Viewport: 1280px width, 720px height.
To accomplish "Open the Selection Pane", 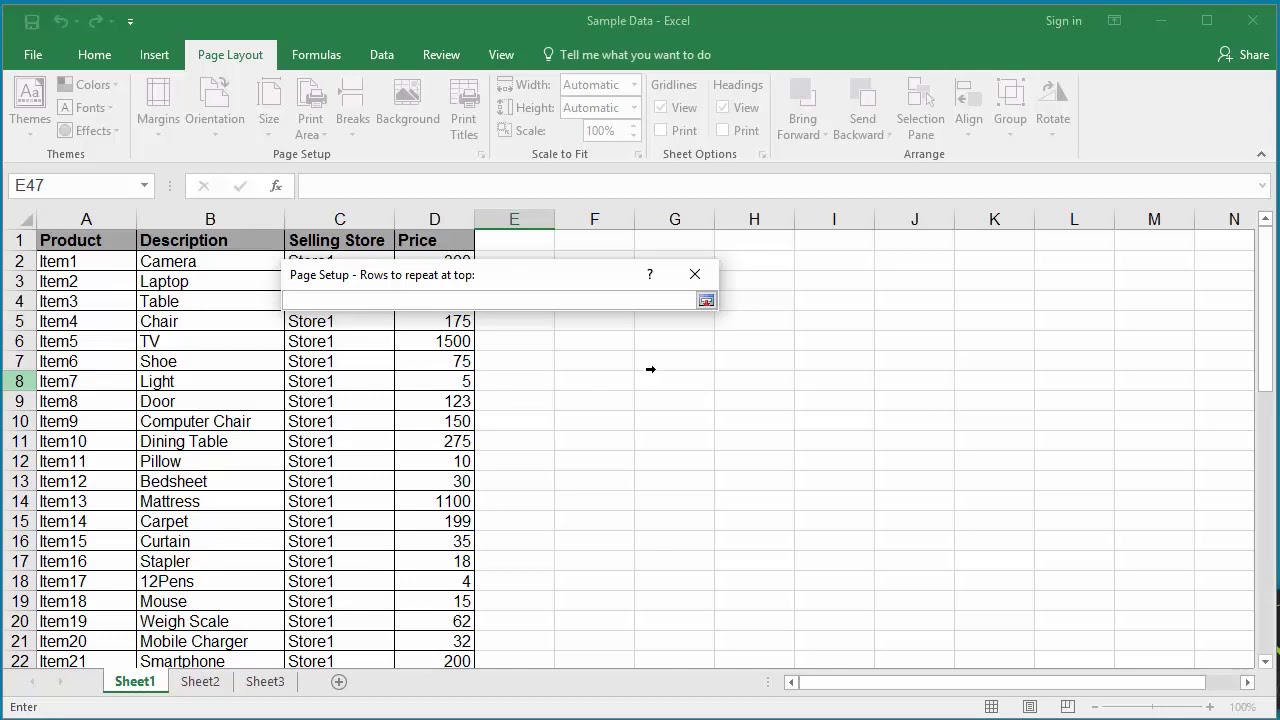I will (x=921, y=108).
